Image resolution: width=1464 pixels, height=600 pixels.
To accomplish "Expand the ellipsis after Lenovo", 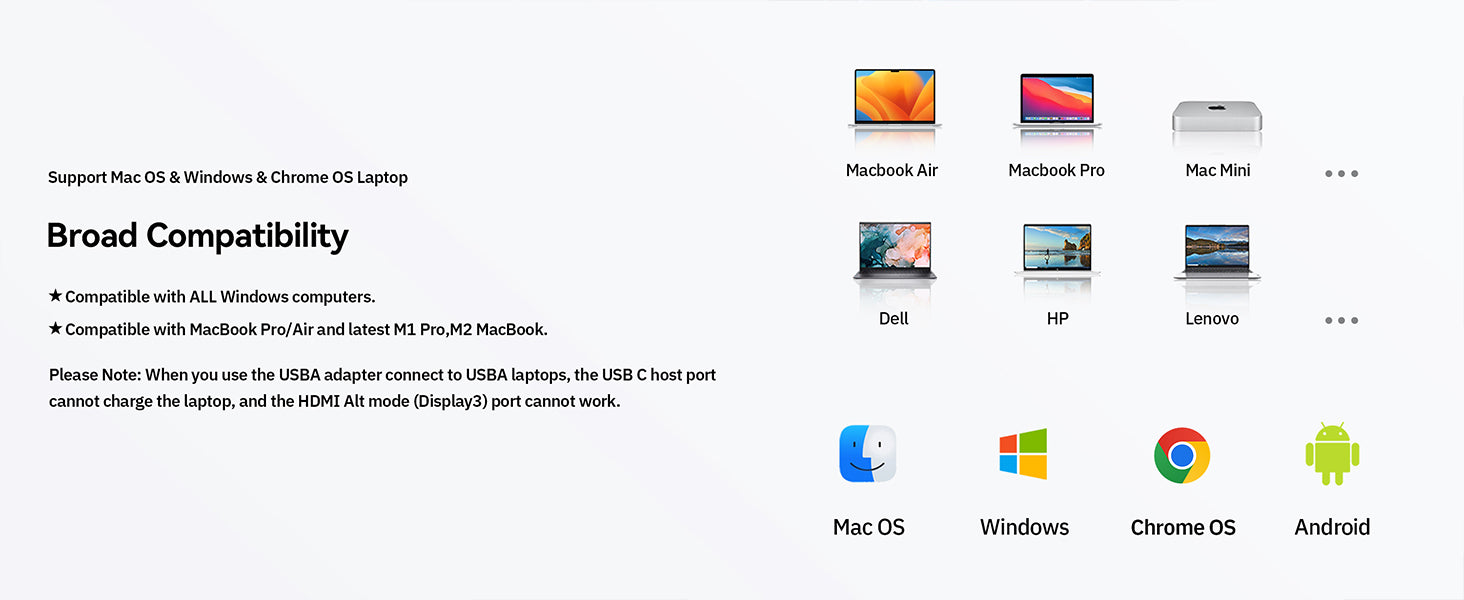I will pos(1341,320).
